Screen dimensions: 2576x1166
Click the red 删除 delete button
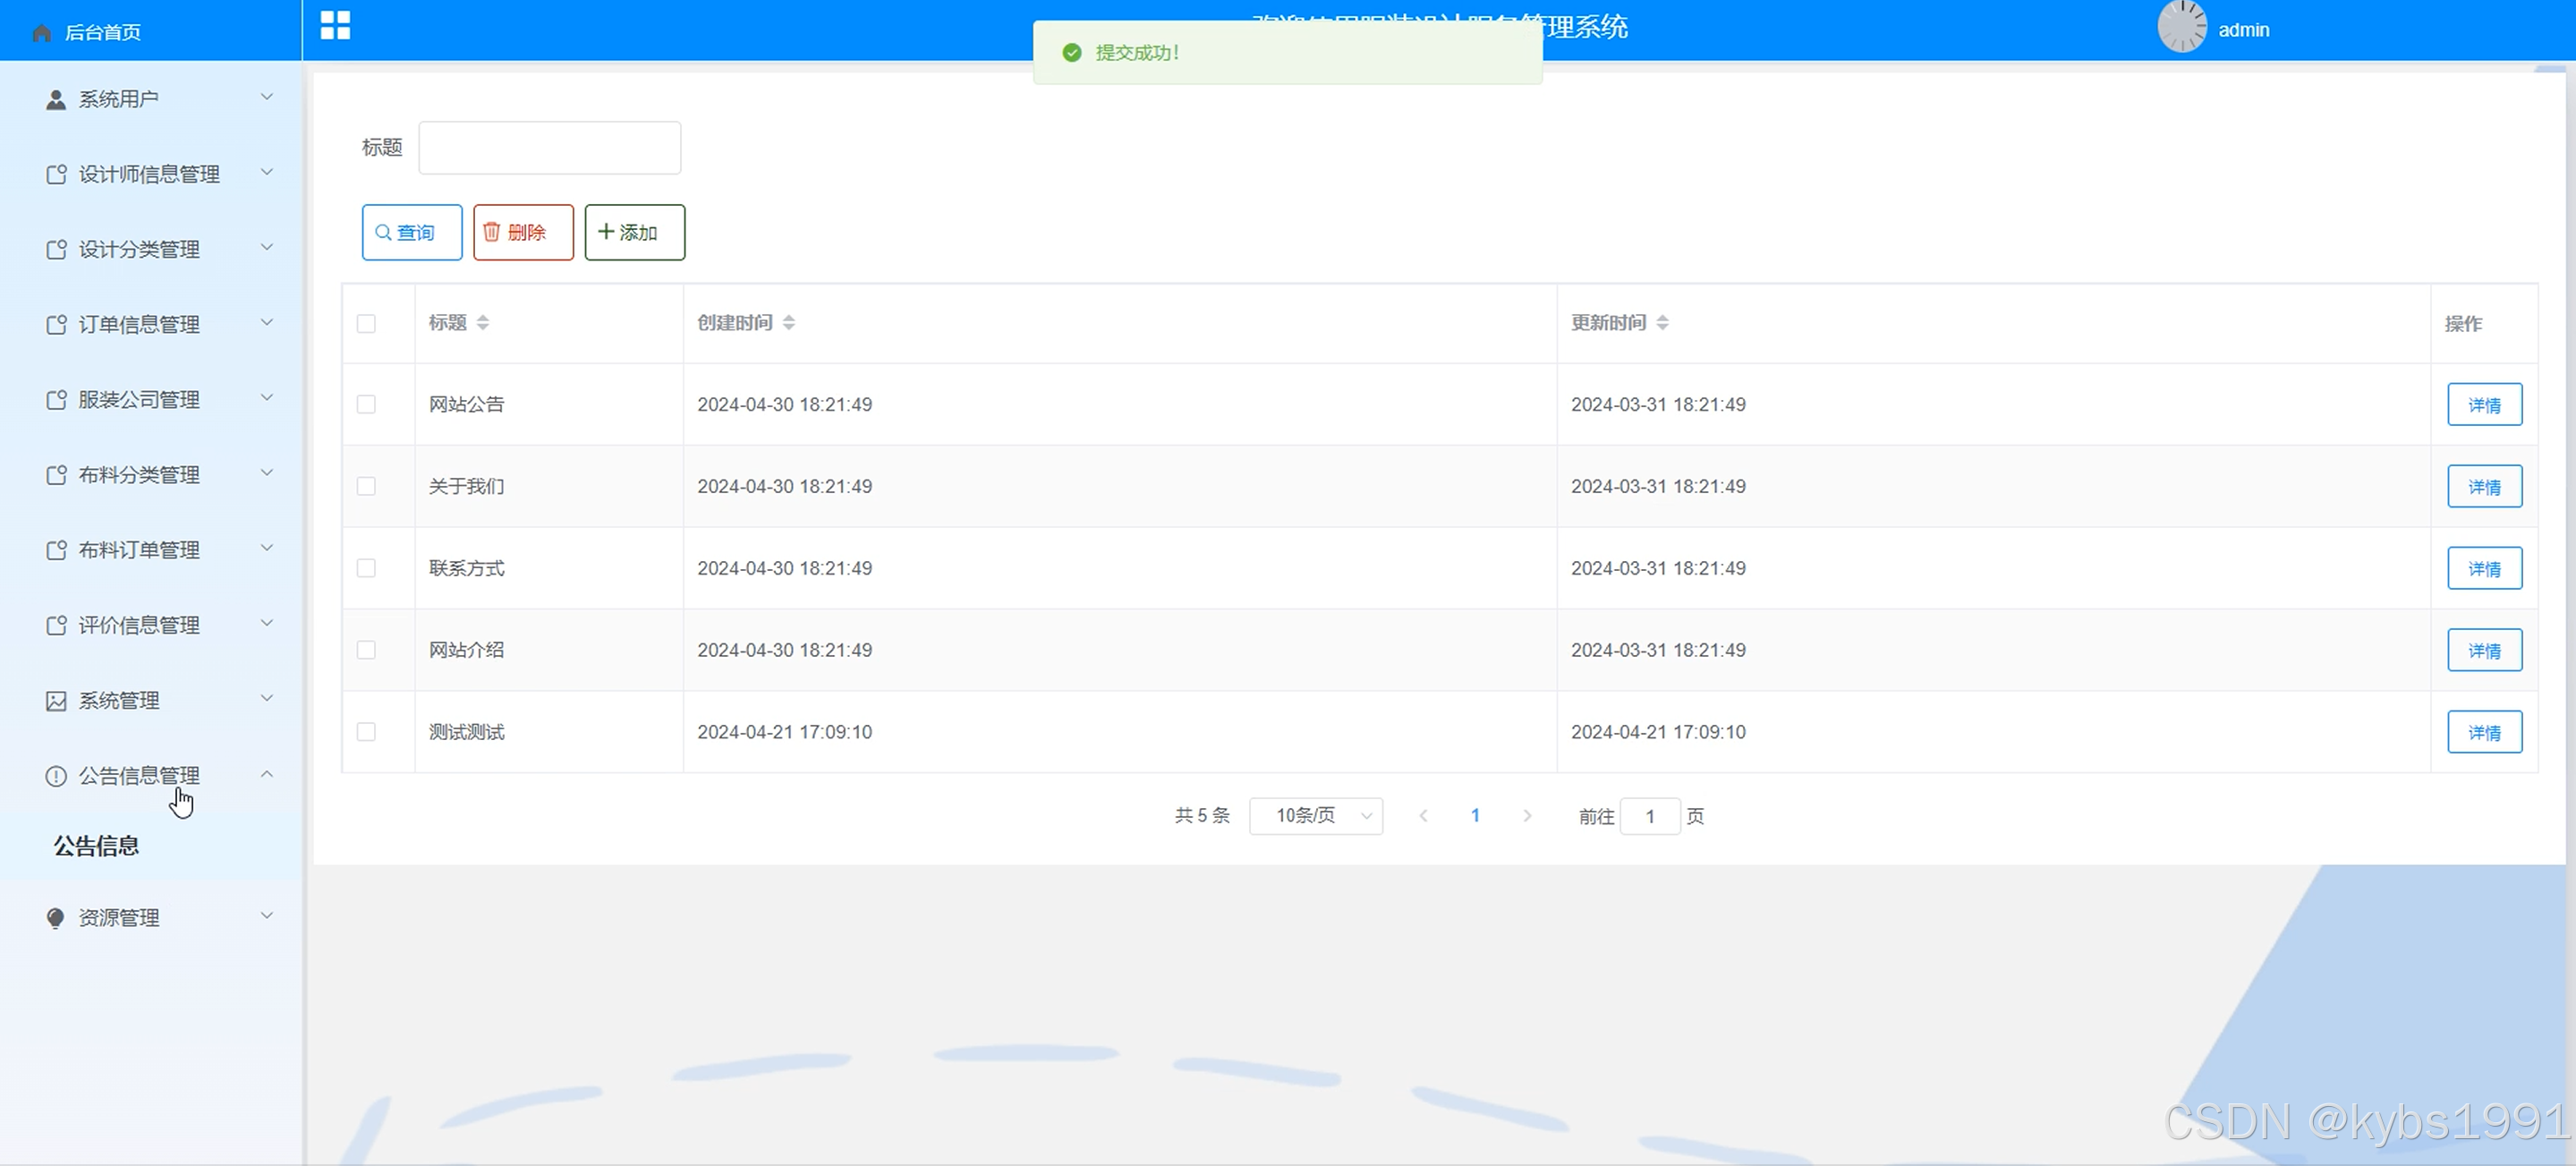[x=523, y=232]
